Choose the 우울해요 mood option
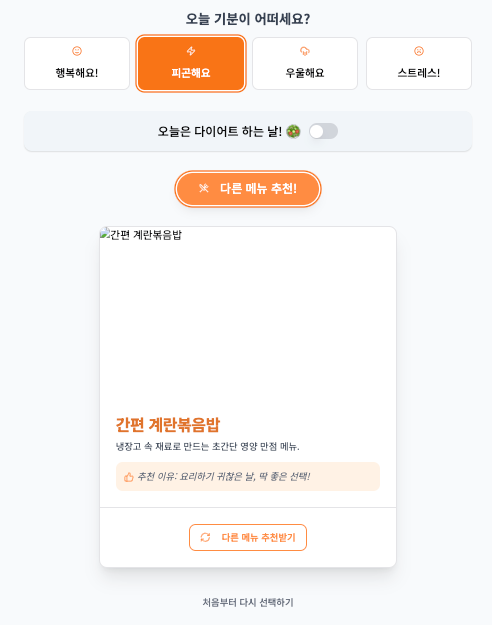492x625 pixels. 305,63
